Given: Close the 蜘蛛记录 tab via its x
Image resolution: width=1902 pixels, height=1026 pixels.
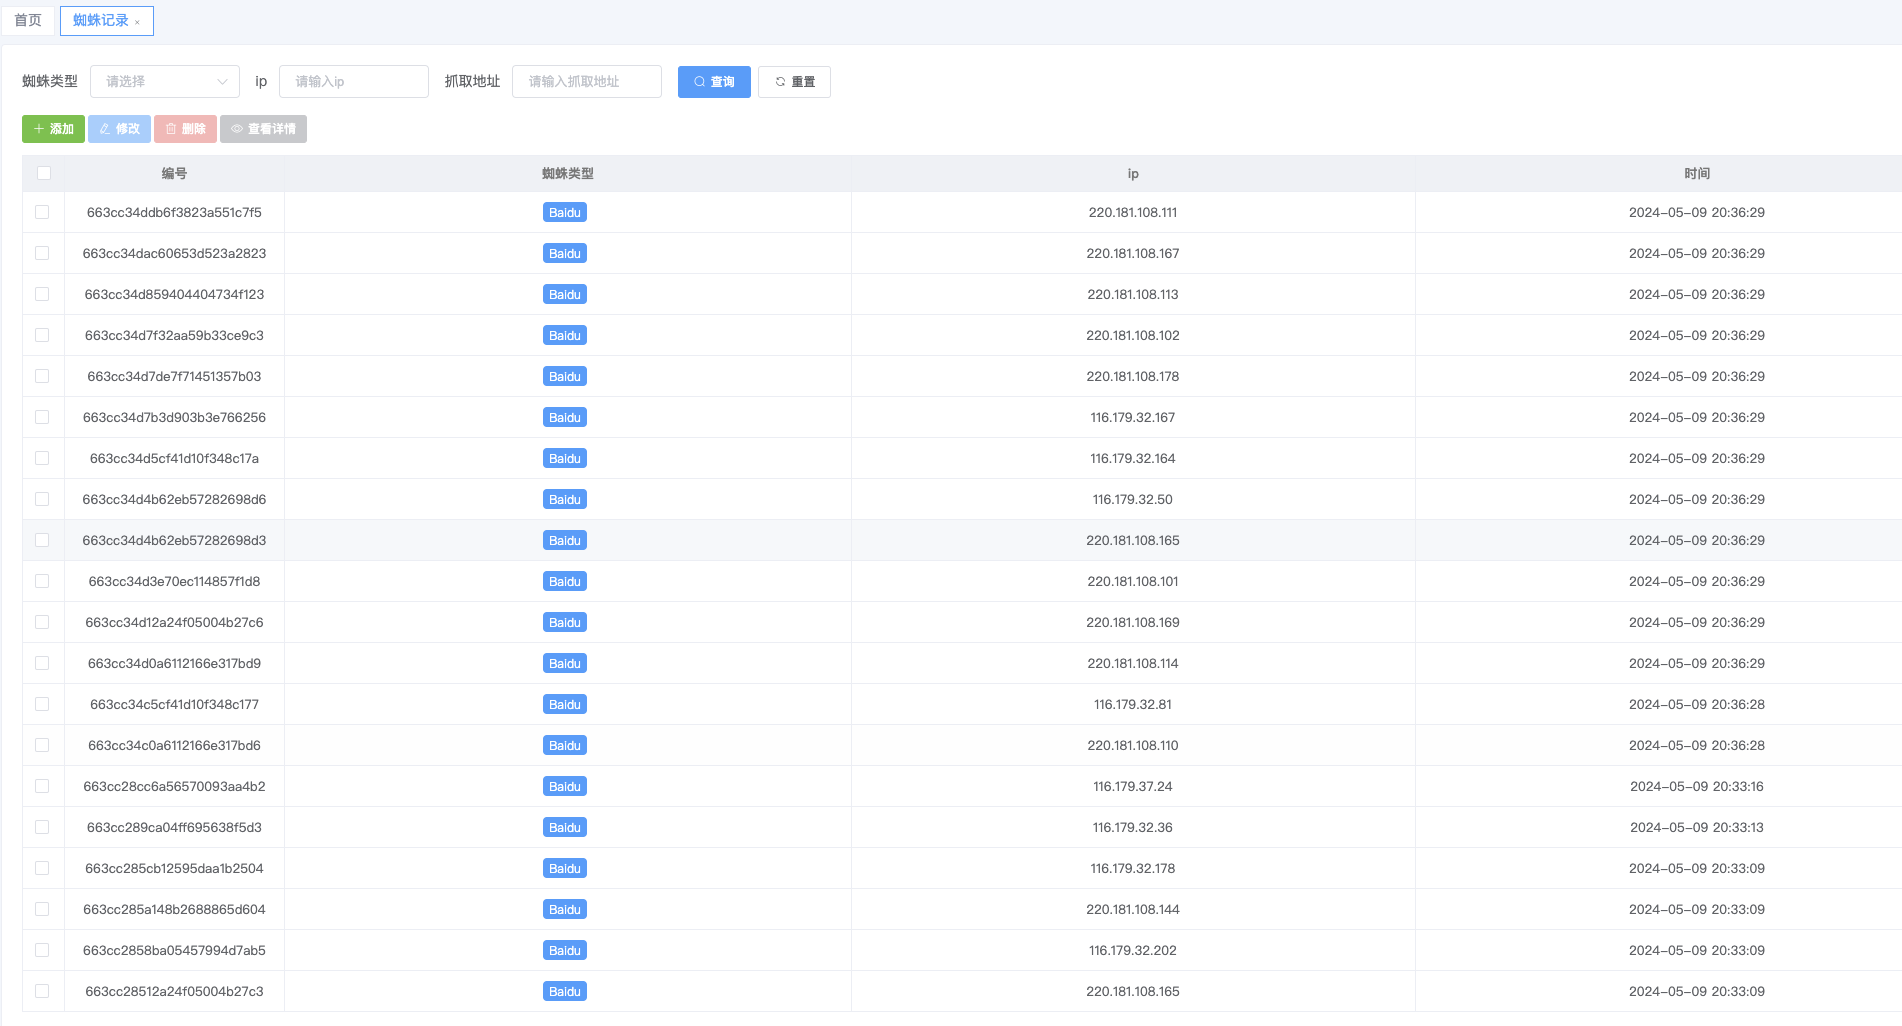Looking at the screenshot, I should click(x=137, y=22).
